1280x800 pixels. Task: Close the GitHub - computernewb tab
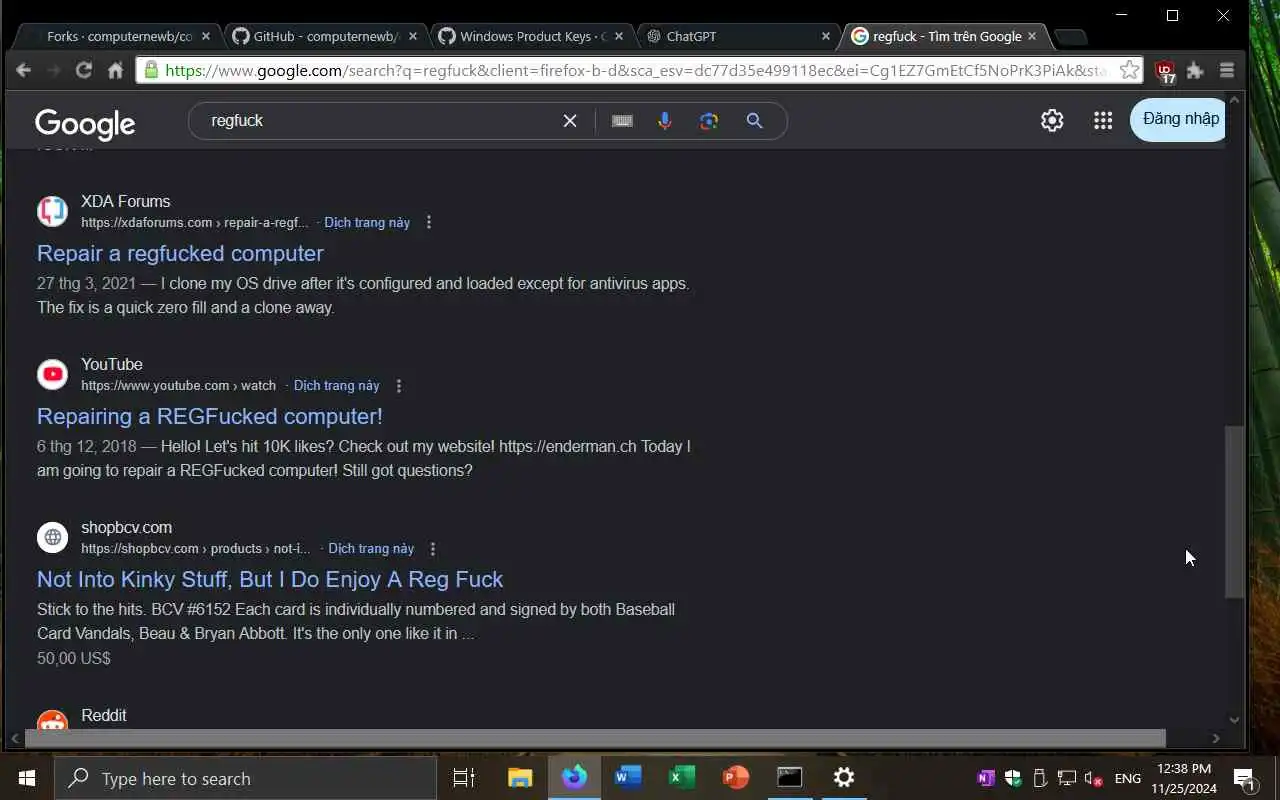point(413,36)
